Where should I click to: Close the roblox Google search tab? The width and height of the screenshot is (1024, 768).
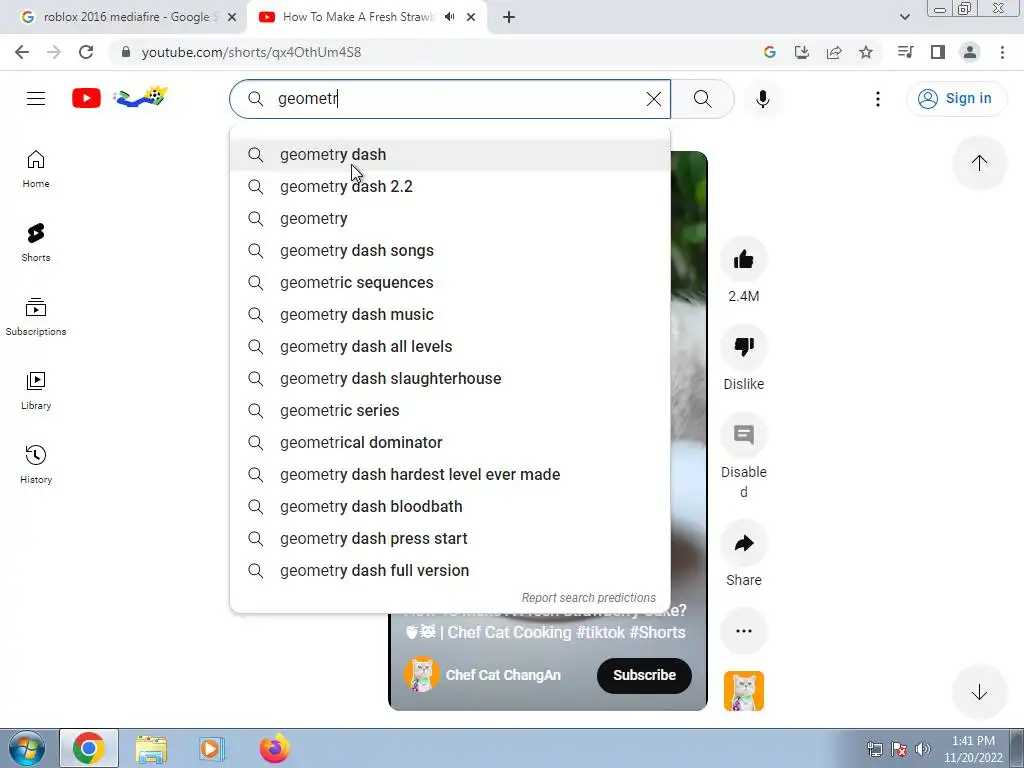(231, 17)
